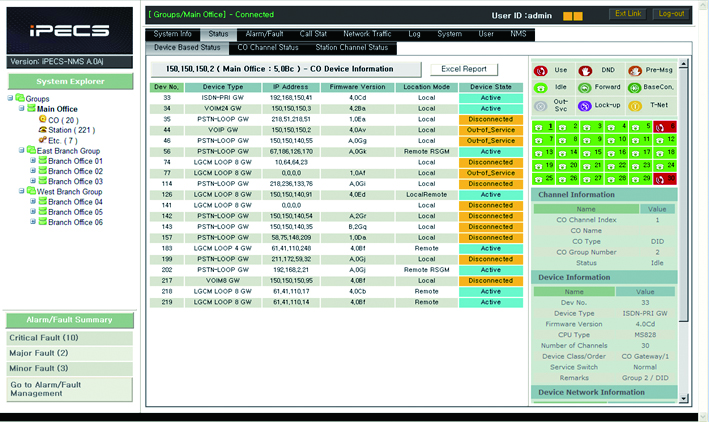
Task: Expand Branch Office 04 node
Action: [x=33, y=201]
